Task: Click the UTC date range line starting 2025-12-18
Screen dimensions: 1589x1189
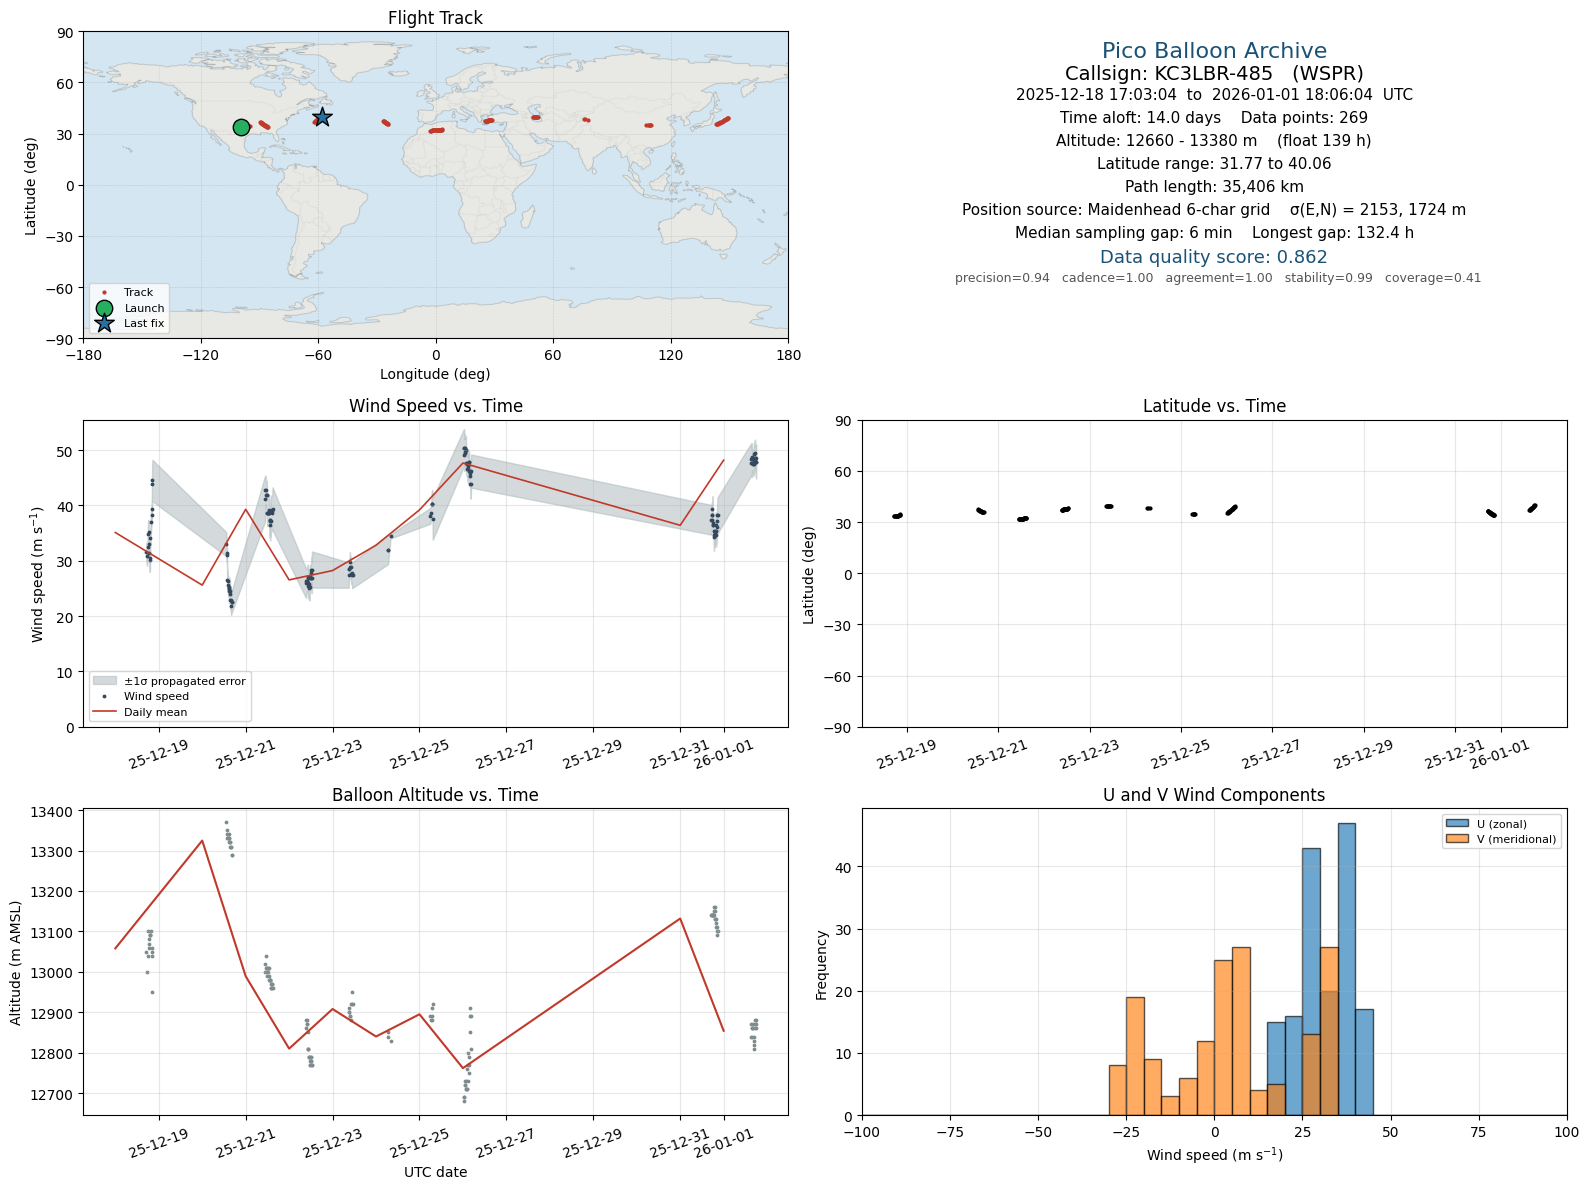Action: pyautogui.click(x=1214, y=95)
